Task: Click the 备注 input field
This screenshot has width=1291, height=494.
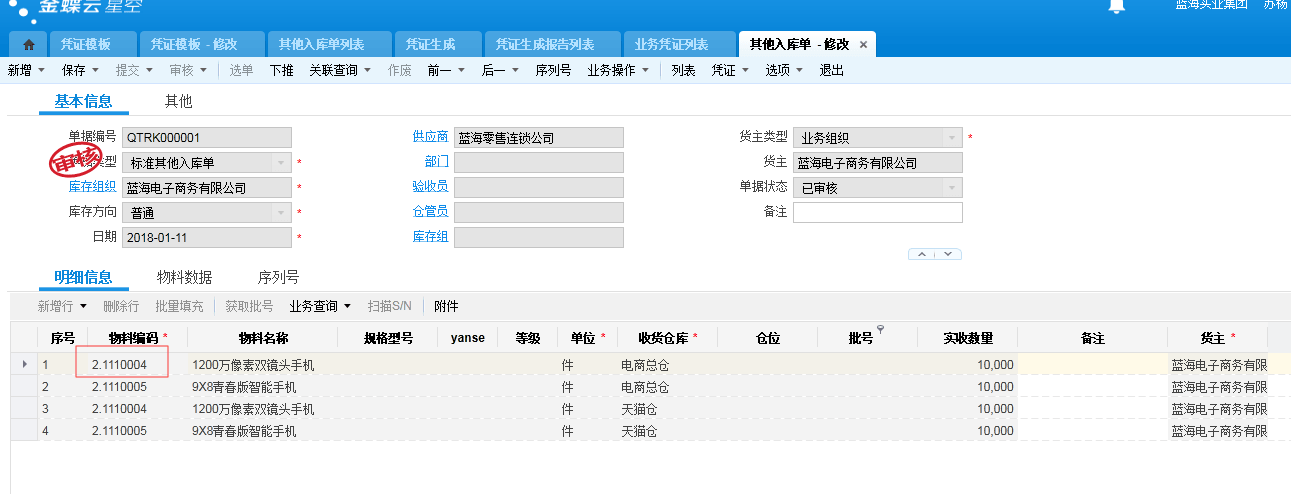Action: click(x=878, y=212)
